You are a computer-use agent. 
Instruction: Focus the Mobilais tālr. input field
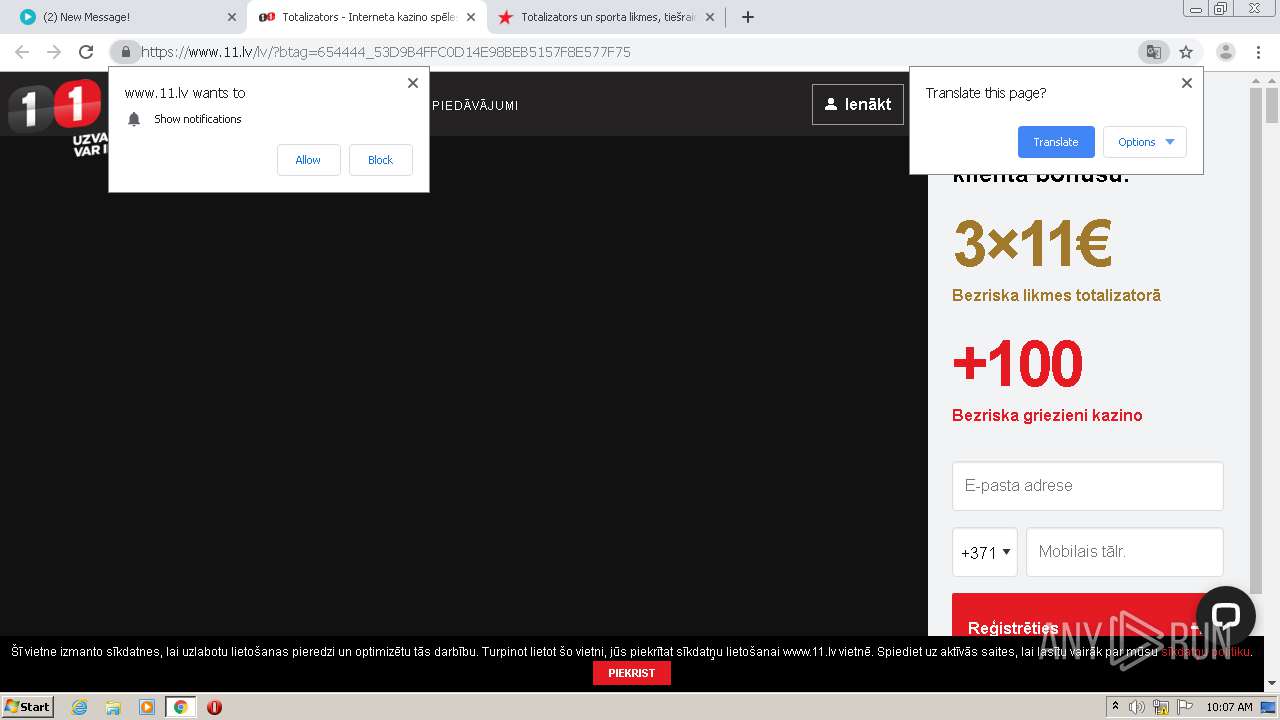point(1125,552)
